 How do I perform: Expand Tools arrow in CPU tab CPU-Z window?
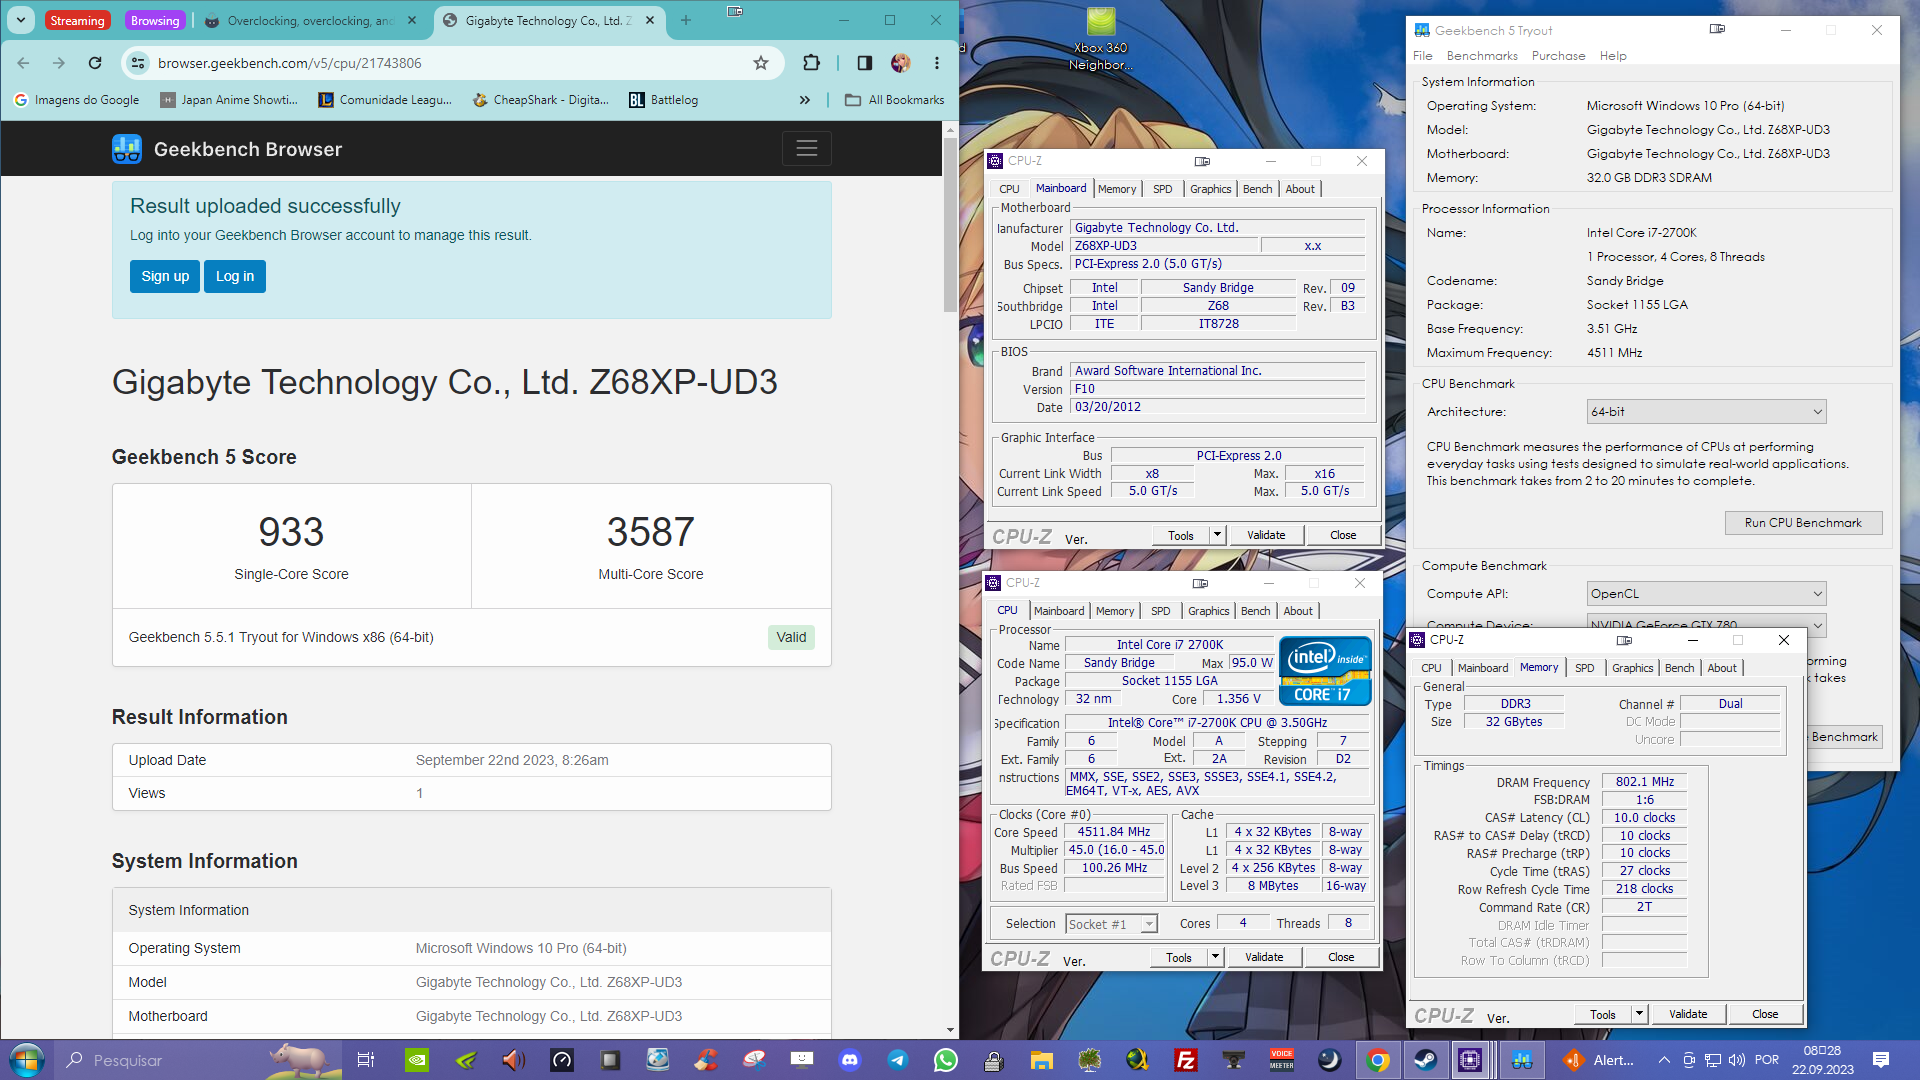click(1215, 957)
